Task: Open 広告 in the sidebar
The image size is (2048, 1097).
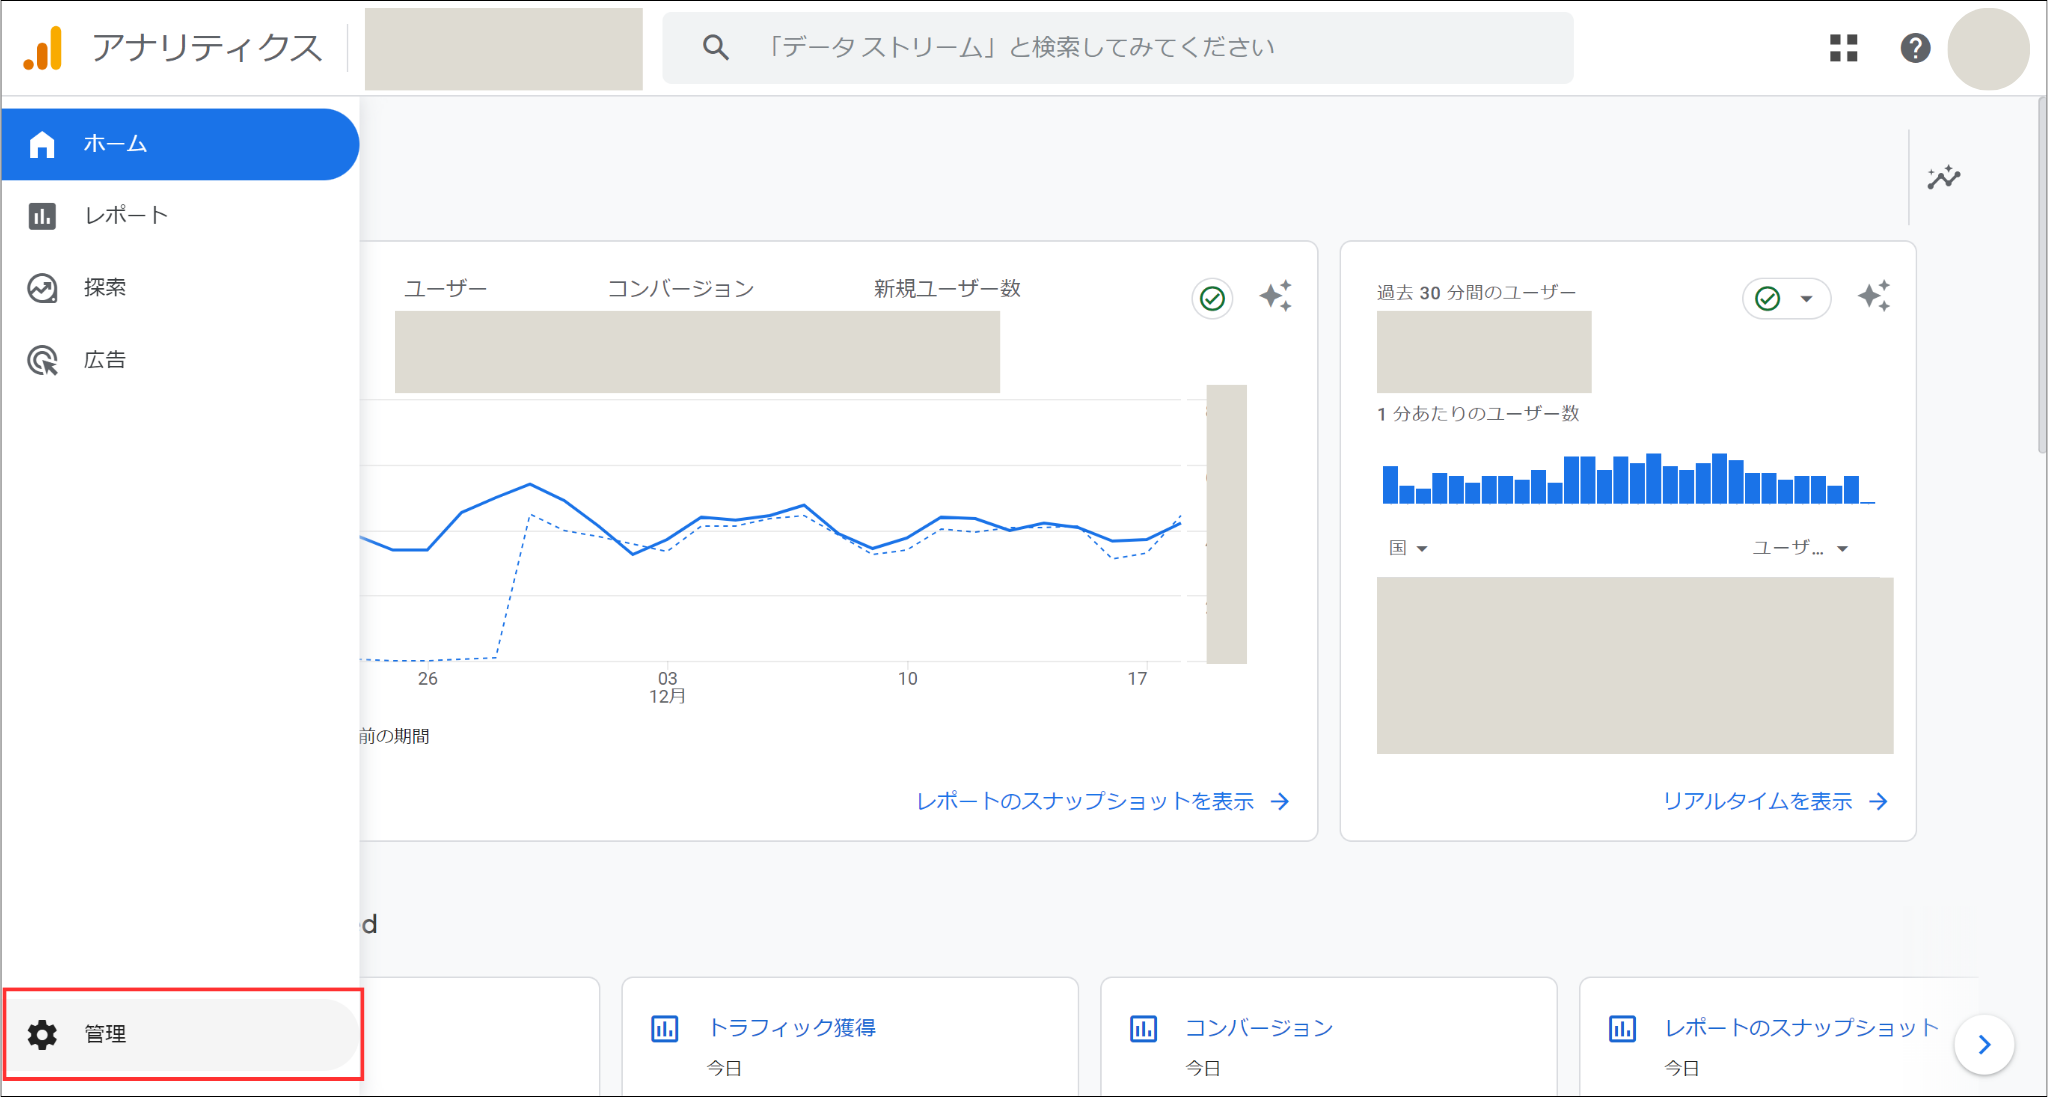Action: click(x=180, y=360)
